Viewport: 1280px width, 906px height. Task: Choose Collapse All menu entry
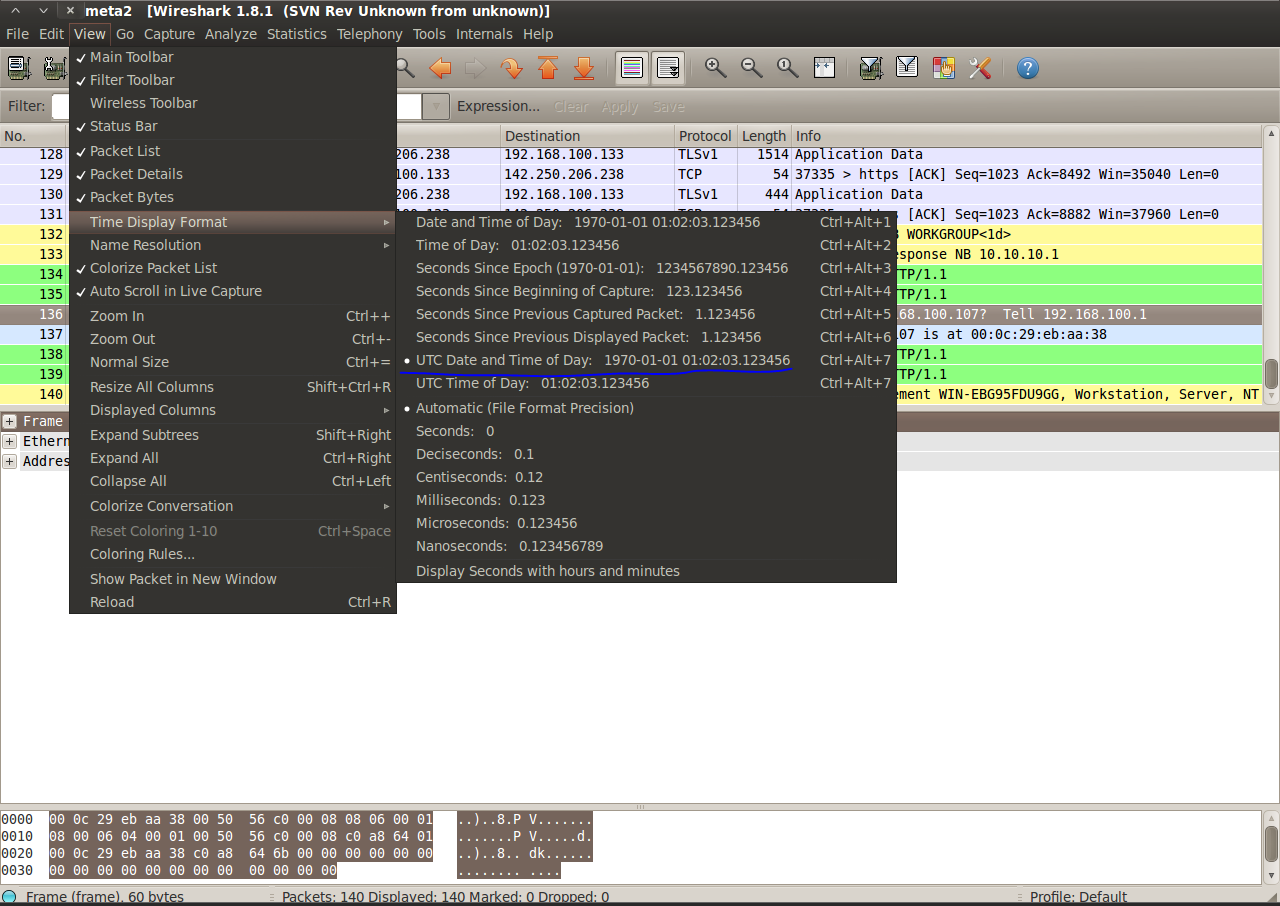[233, 481]
